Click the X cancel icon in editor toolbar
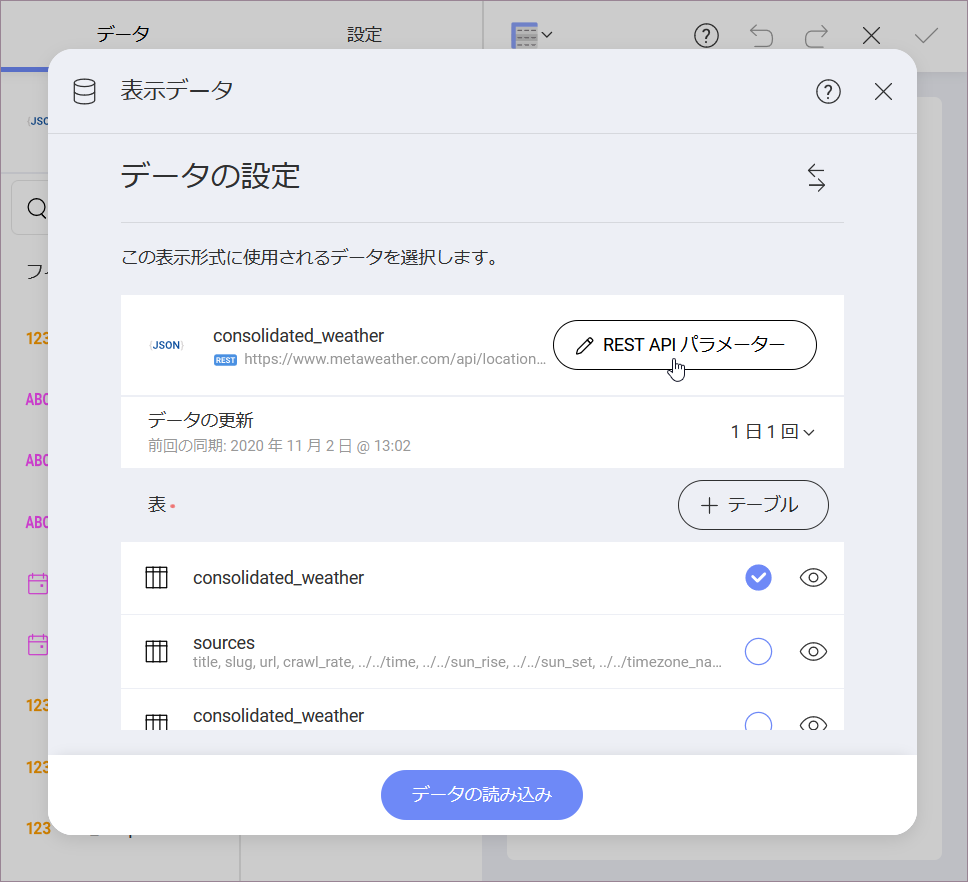This screenshot has width=968, height=882. pos(871,36)
